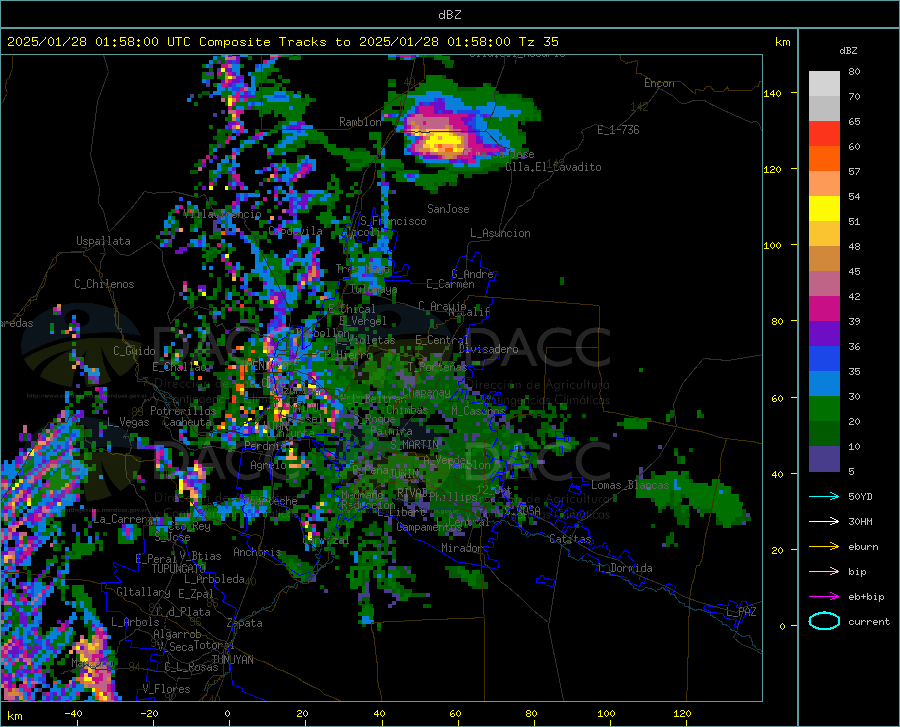Click the 'Potrerillos' map label

coord(183,411)
